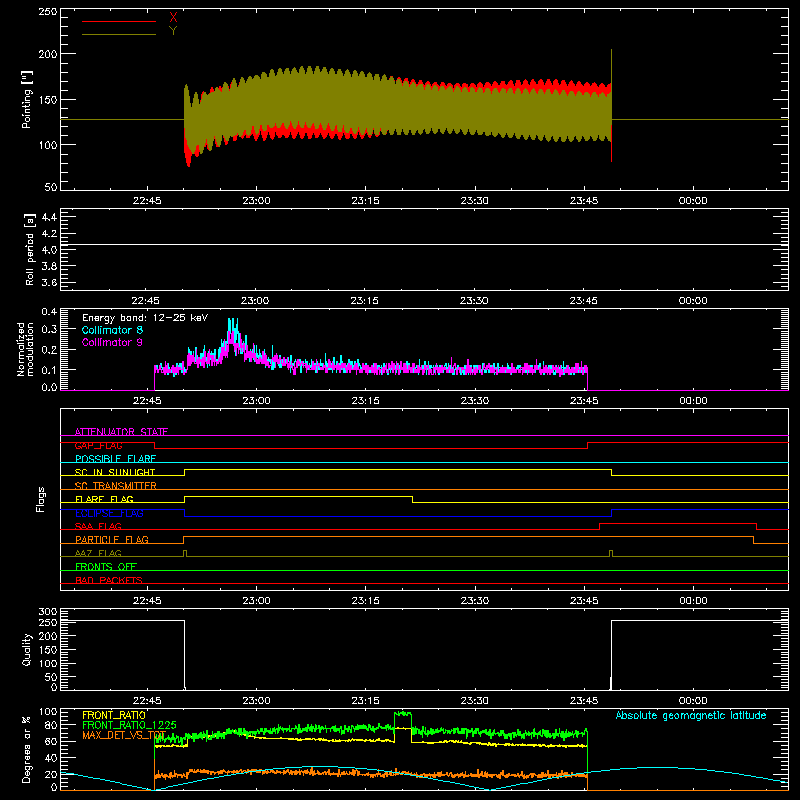The height and width of the screenshot is (800, 800).
Task: Click the 4.2 tick on Roll period axis
Action: pos(49,234)
